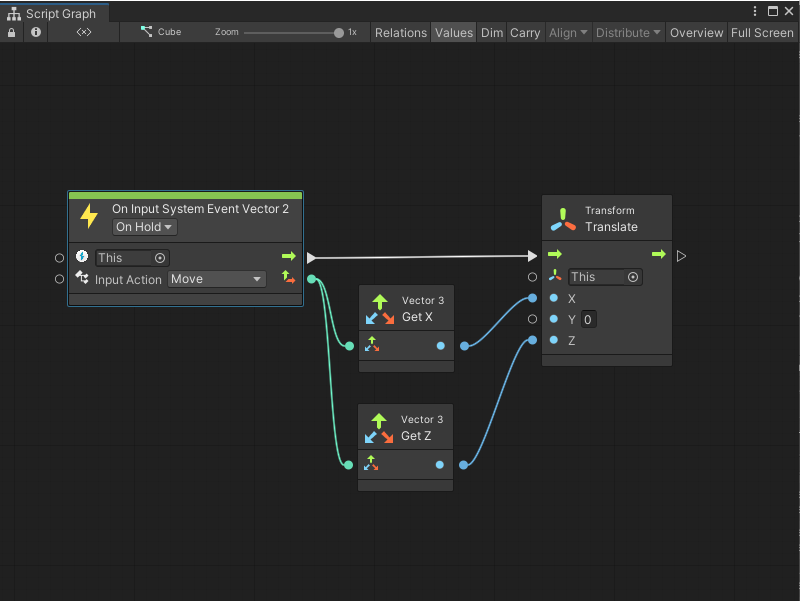Click the lock graph icon

(10, 32)
